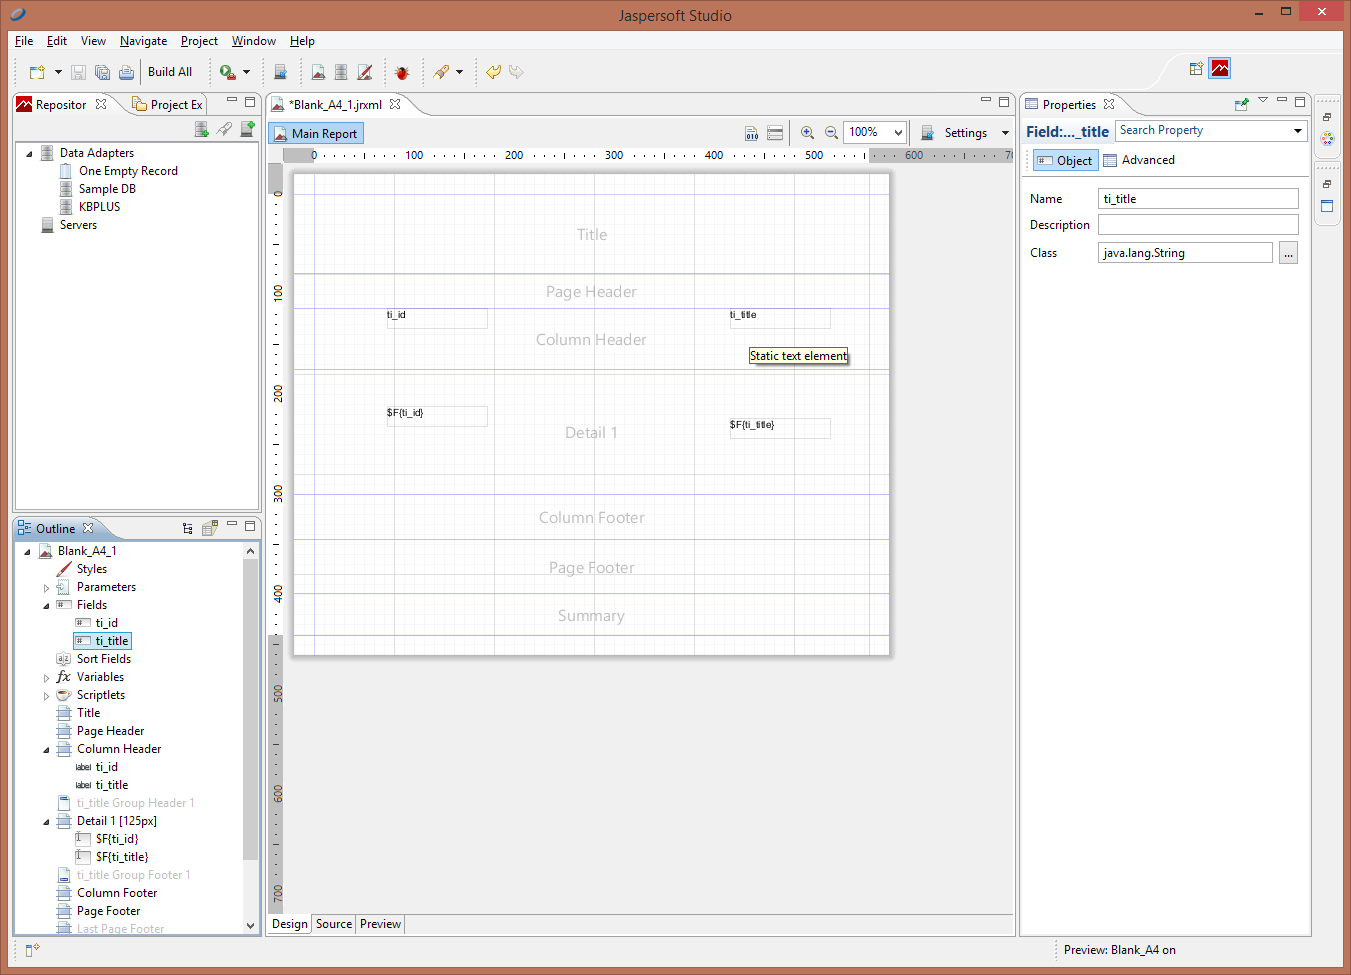Click the Build All button
Viewport: 1351px width, 975px height.
click(x=170, y=72)
